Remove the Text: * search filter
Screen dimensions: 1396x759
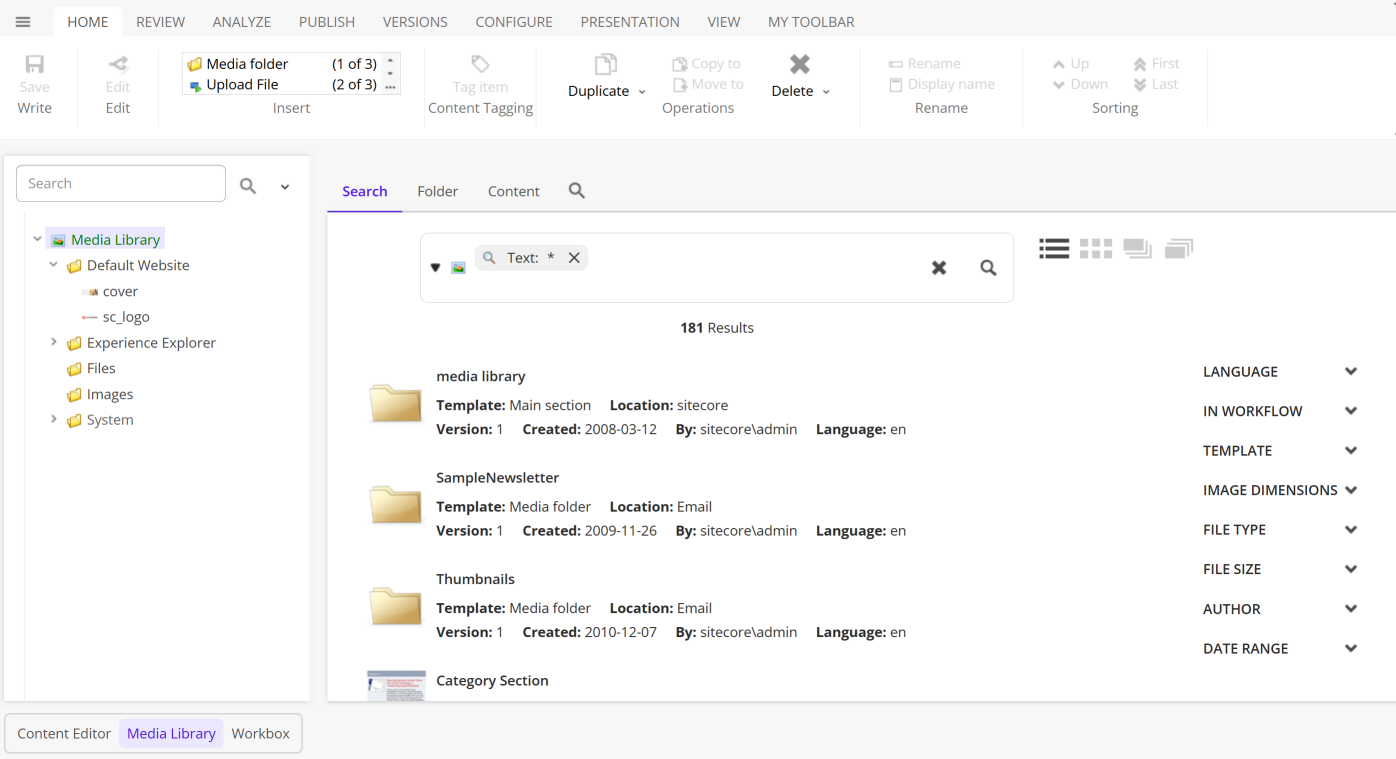coord(574,258)
